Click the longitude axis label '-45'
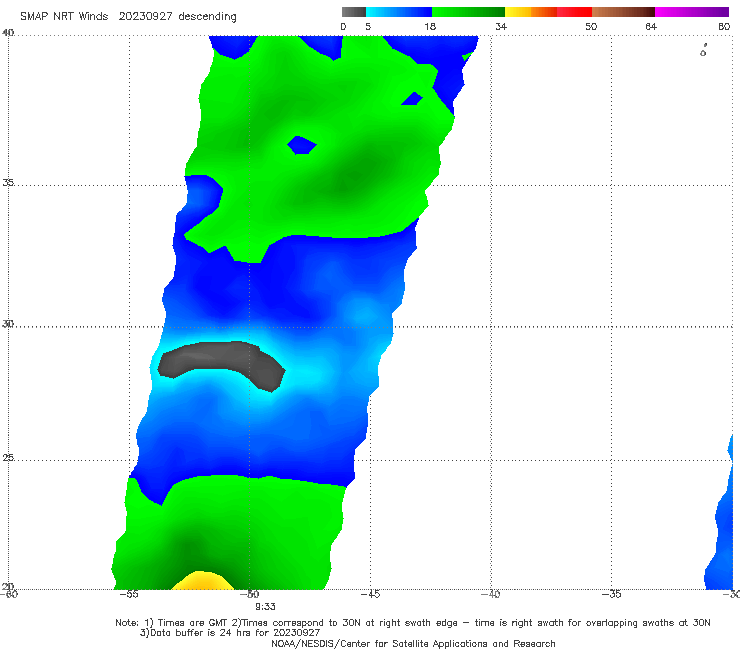The height and width of the screenshot is (650, 740). tap(370, 594)
